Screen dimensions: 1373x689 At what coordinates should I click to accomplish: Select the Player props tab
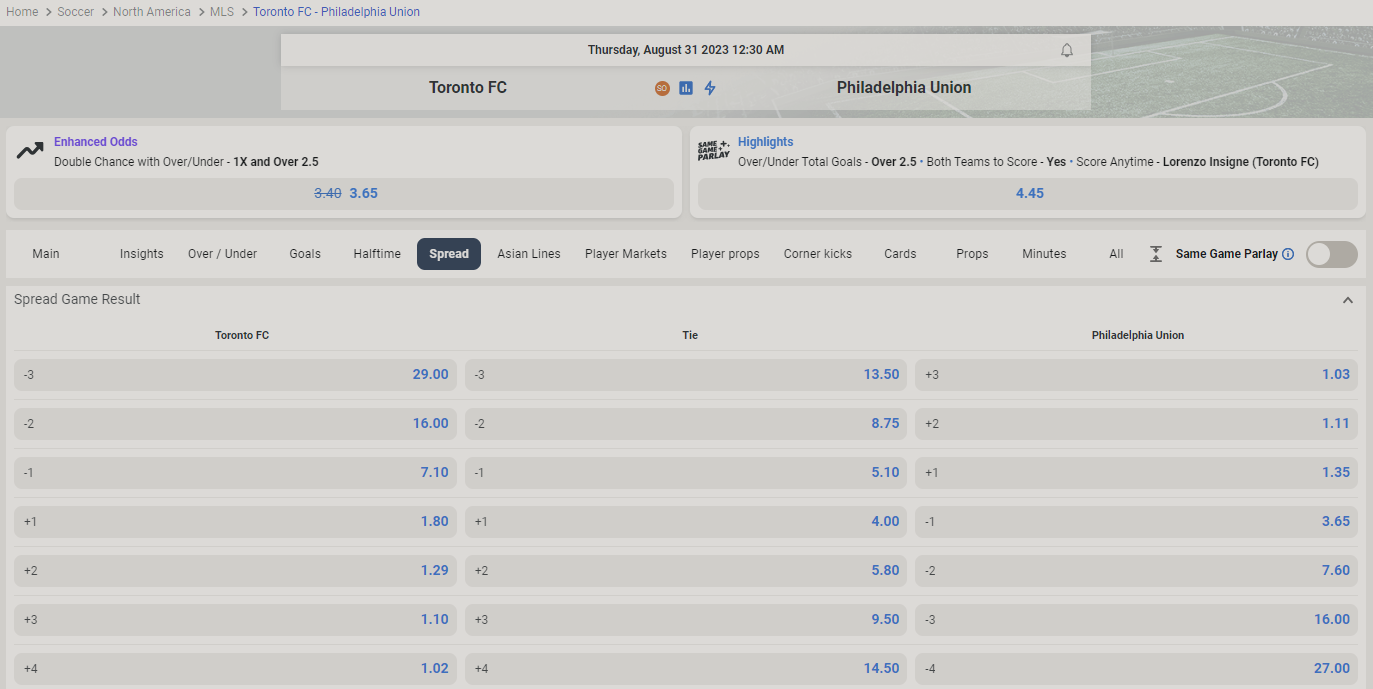[x=725, y=254]
